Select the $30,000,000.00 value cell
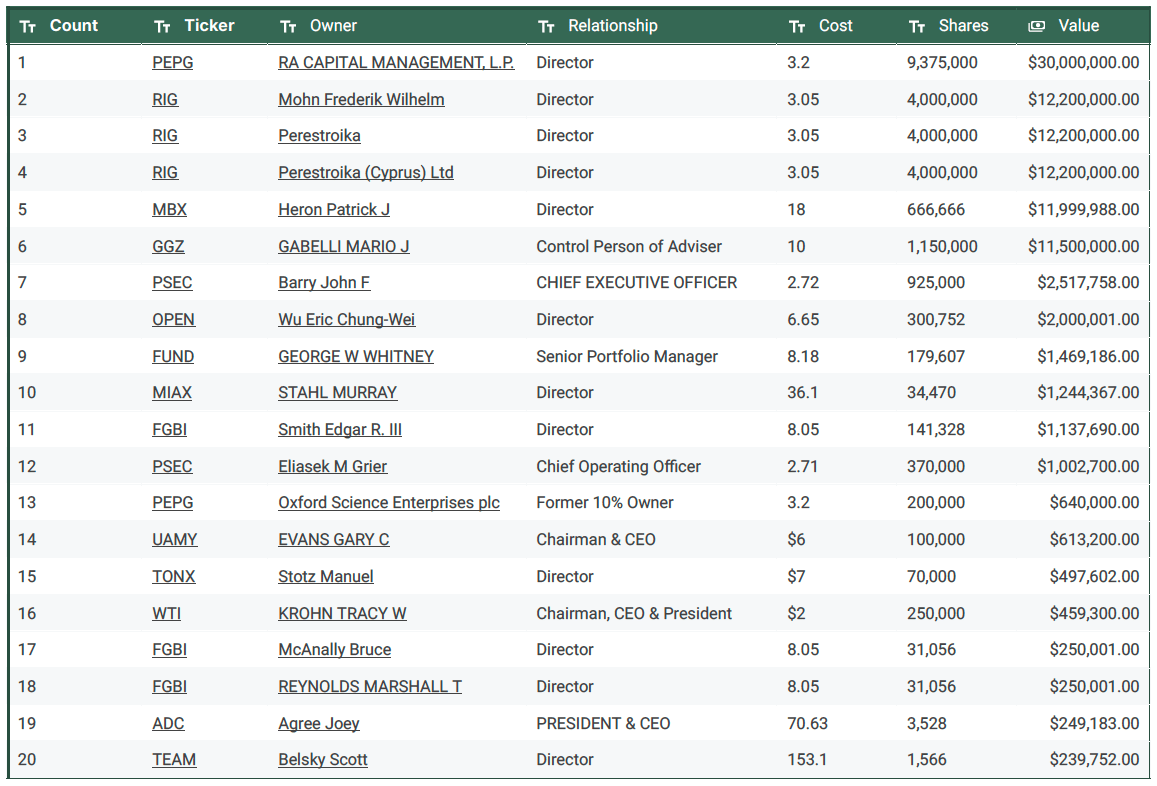This screenshot has height=786, width=1157. tap(1083, 63)
